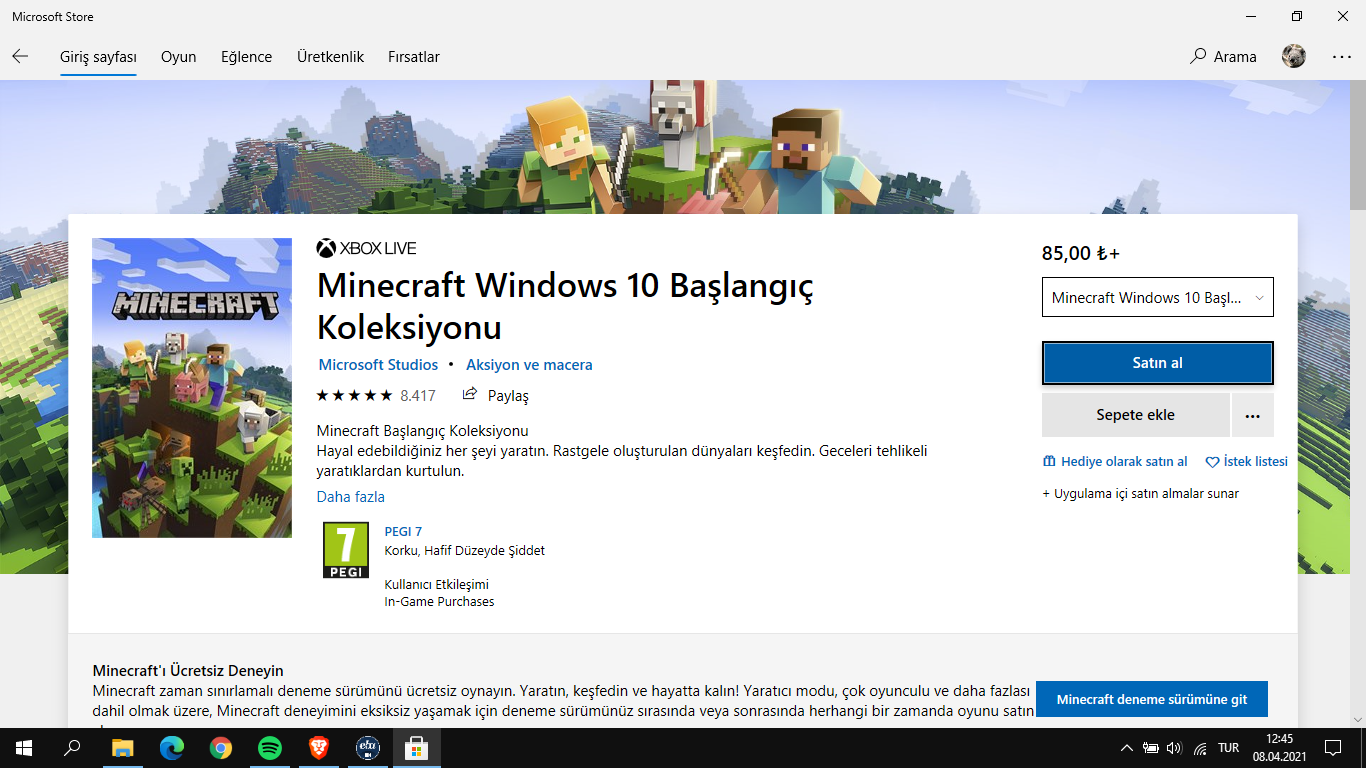Image resolution: width=1366 pixels, height=768 pixels.
Task: Open the Arama search
Action: tap(1223, 57)
